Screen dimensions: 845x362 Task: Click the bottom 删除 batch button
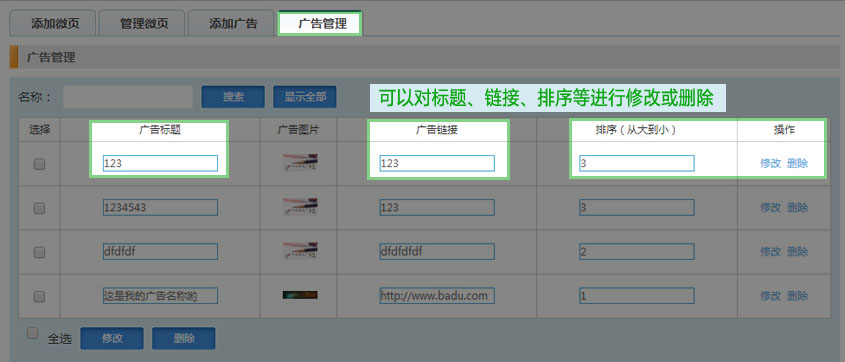[184, 338]
